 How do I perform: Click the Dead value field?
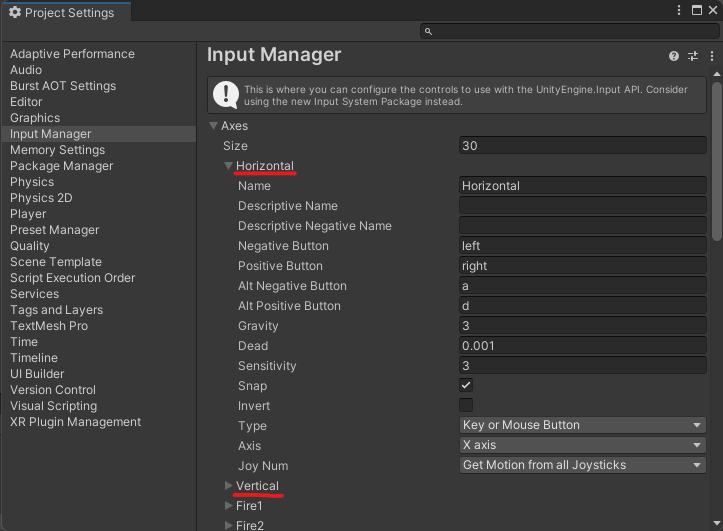pos(582,345)
